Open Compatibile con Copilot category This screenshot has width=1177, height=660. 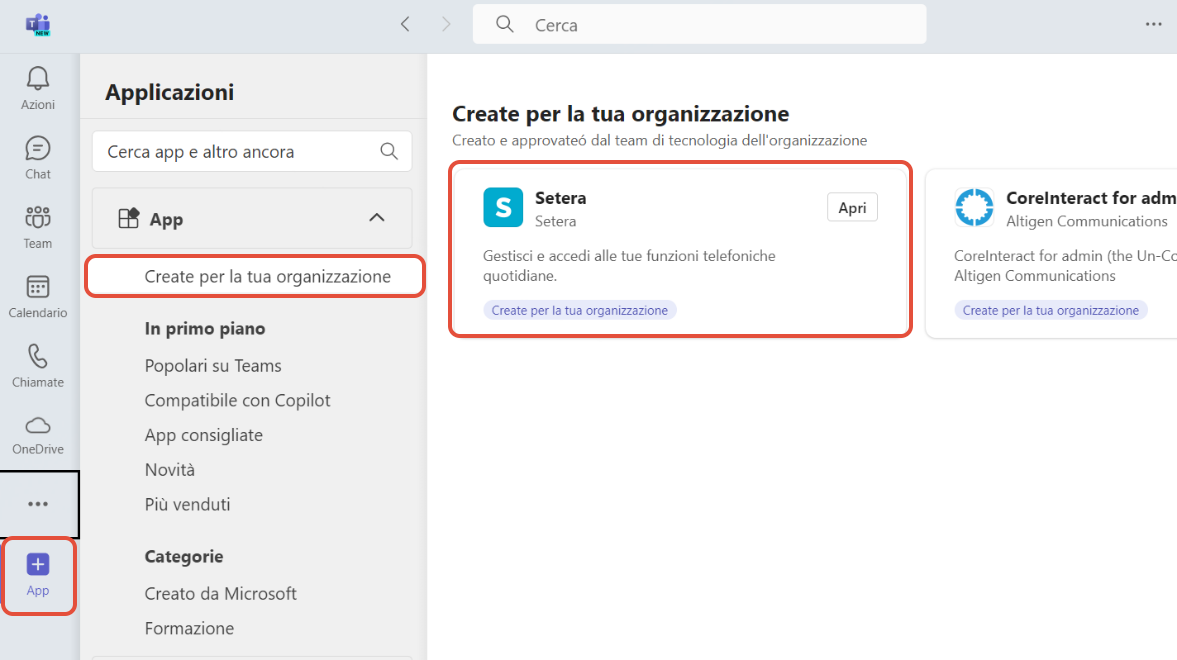click(237, 400)
